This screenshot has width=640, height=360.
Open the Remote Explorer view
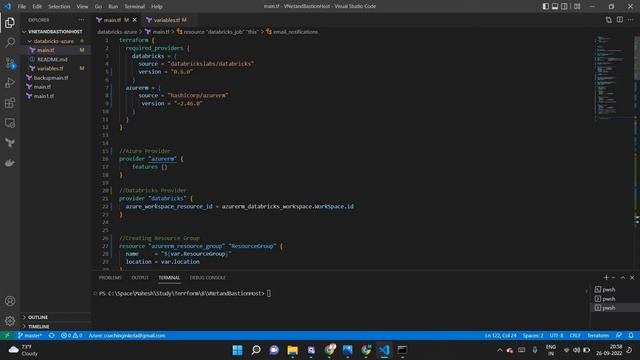pos(10,123)
